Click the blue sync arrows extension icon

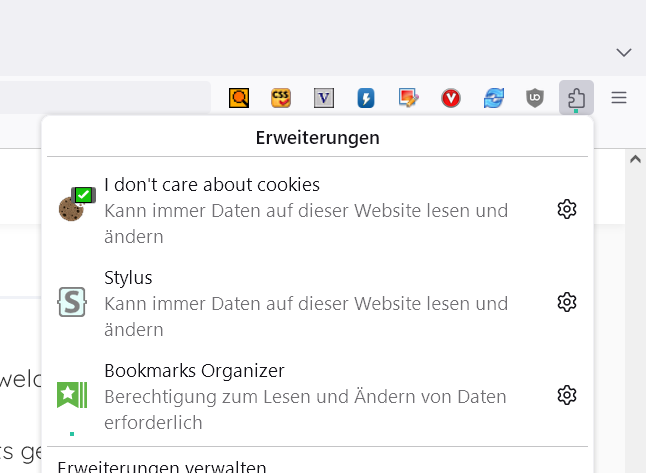(493, 98)
